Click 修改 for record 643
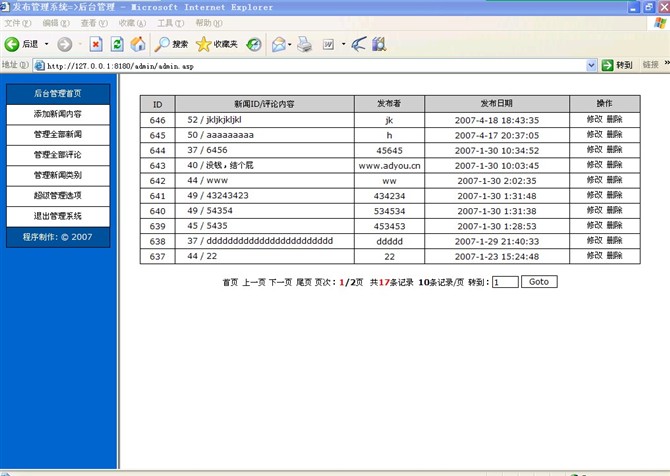This screenshot has height=476, width=670. tap(594, 165)
